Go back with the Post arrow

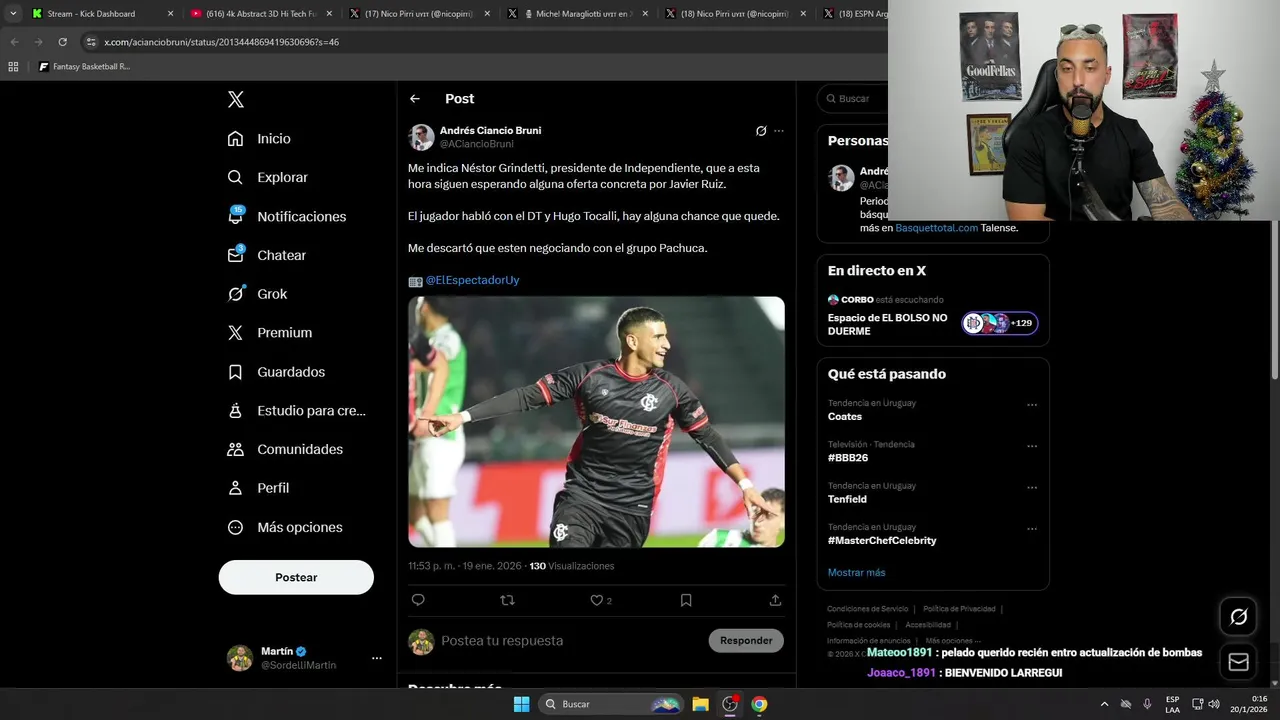coord(415,99)
